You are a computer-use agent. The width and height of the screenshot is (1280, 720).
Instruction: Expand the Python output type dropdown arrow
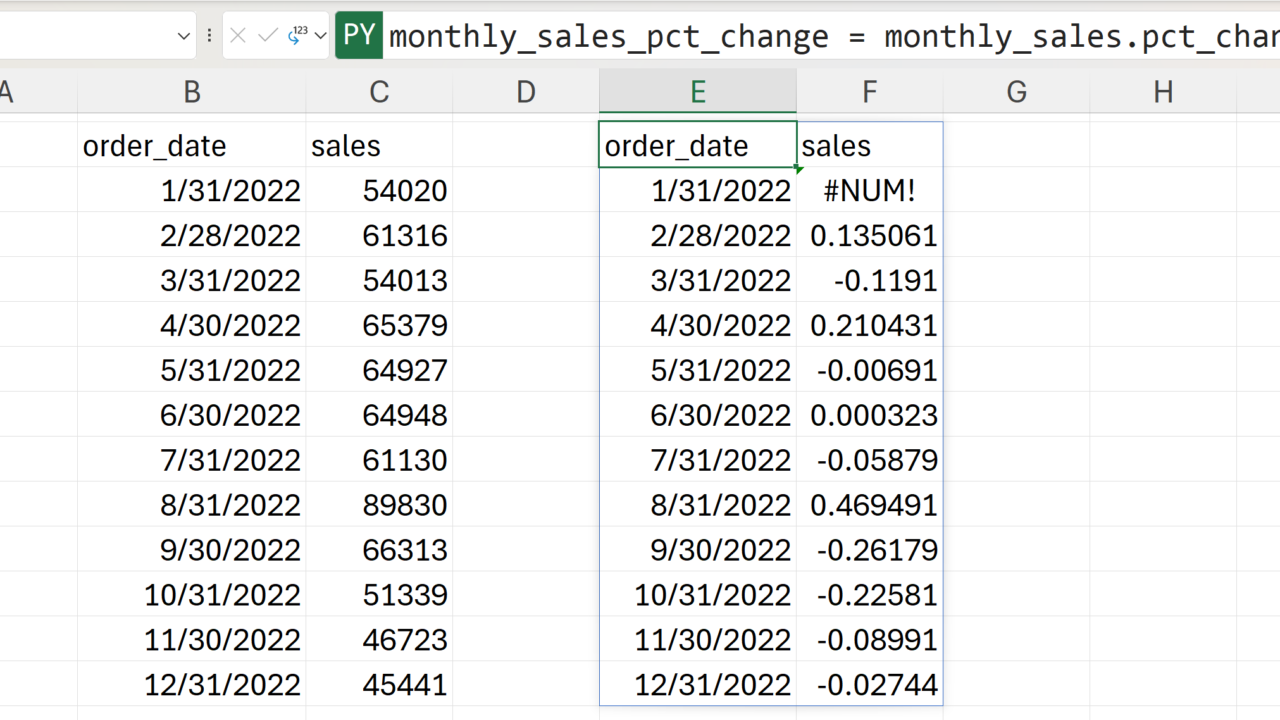320,36
